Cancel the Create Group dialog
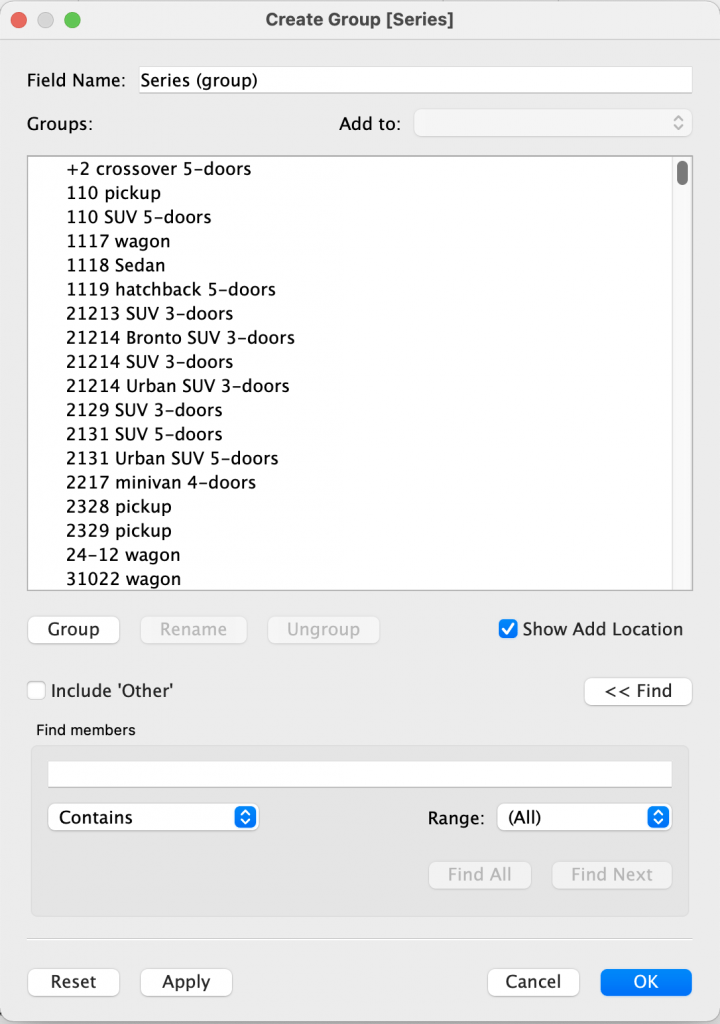Screen dimensions: 720x1024 (533, 982)
